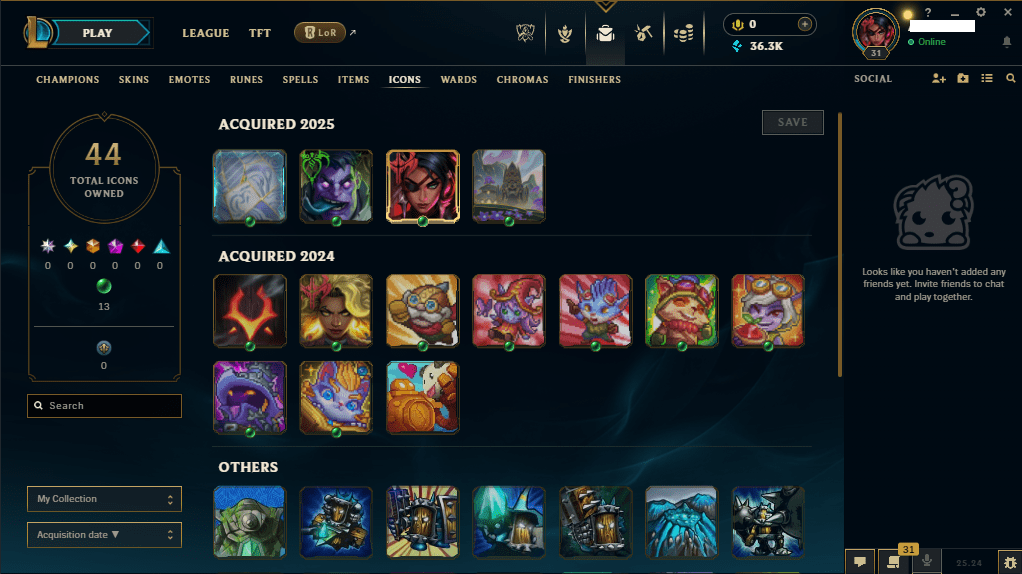This screenshot has height=574, width=1022.
Task: Click the add friend folder icon
Action: point(963,79)
